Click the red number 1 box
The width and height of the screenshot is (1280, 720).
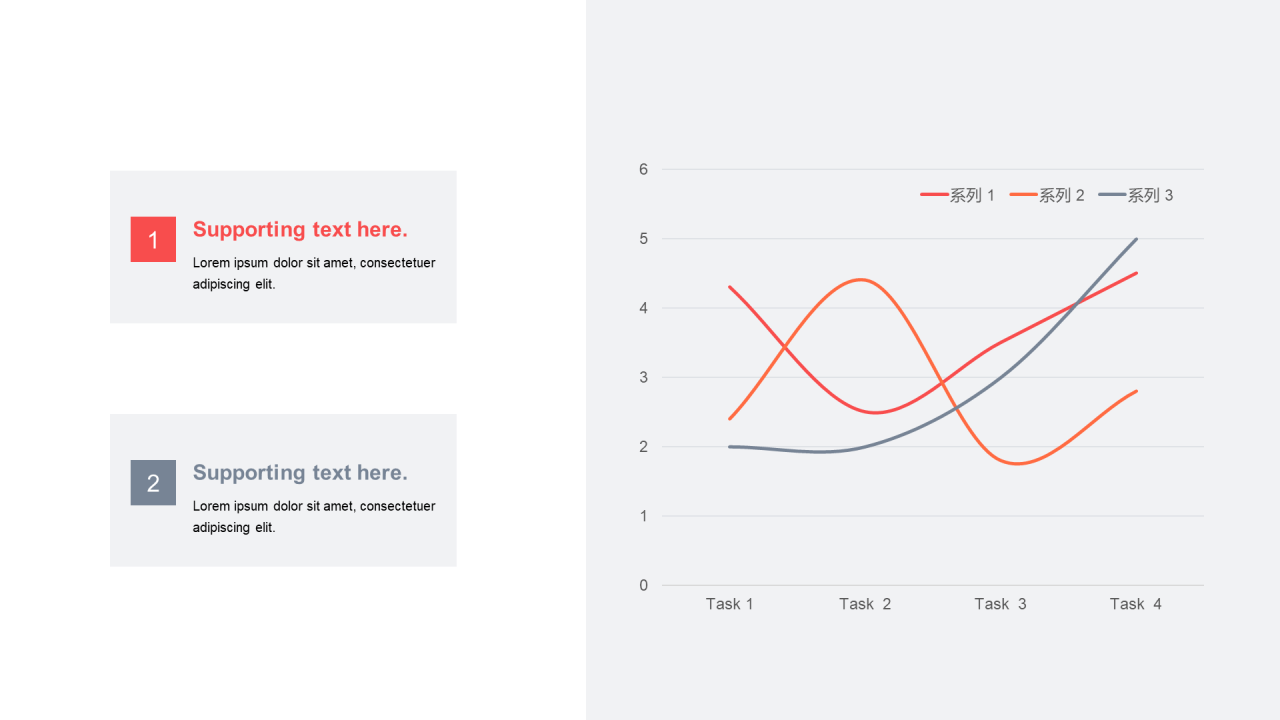coord(153,240)
